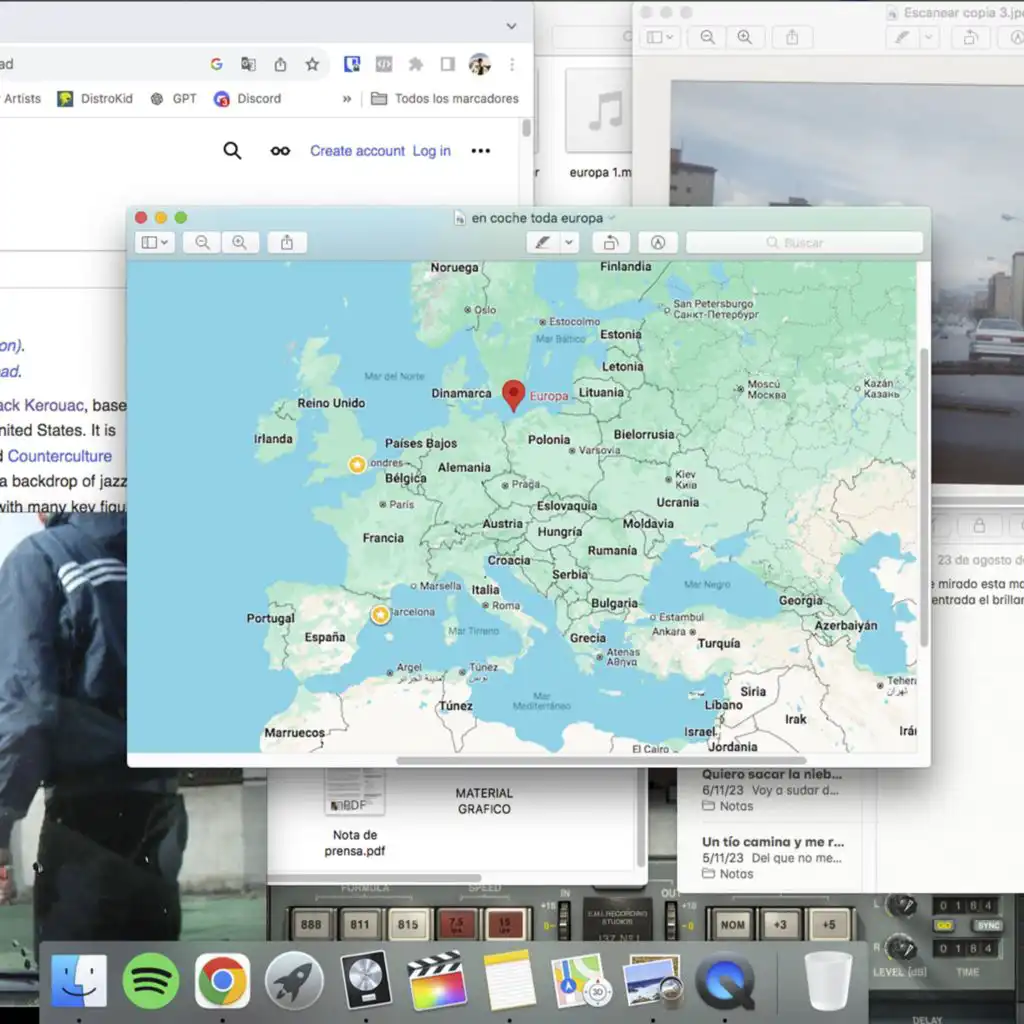Share this page from Chrome's address bar
1024x1024 pixels.
(x=280, y=64)
